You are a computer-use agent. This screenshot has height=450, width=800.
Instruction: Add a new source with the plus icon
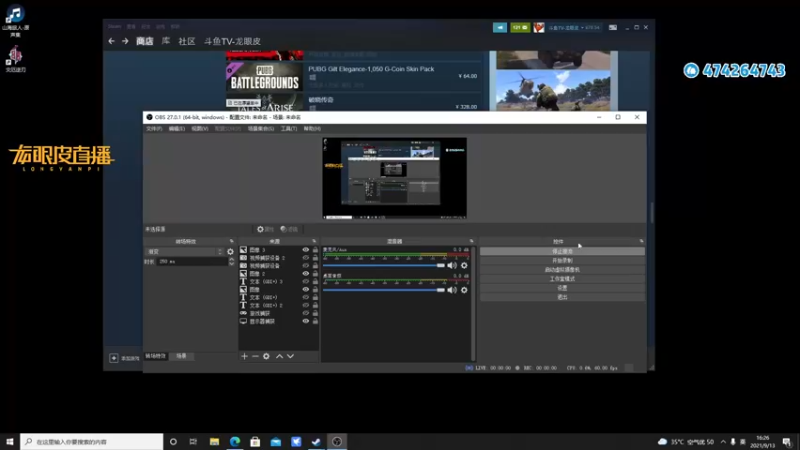coord(244,356)
